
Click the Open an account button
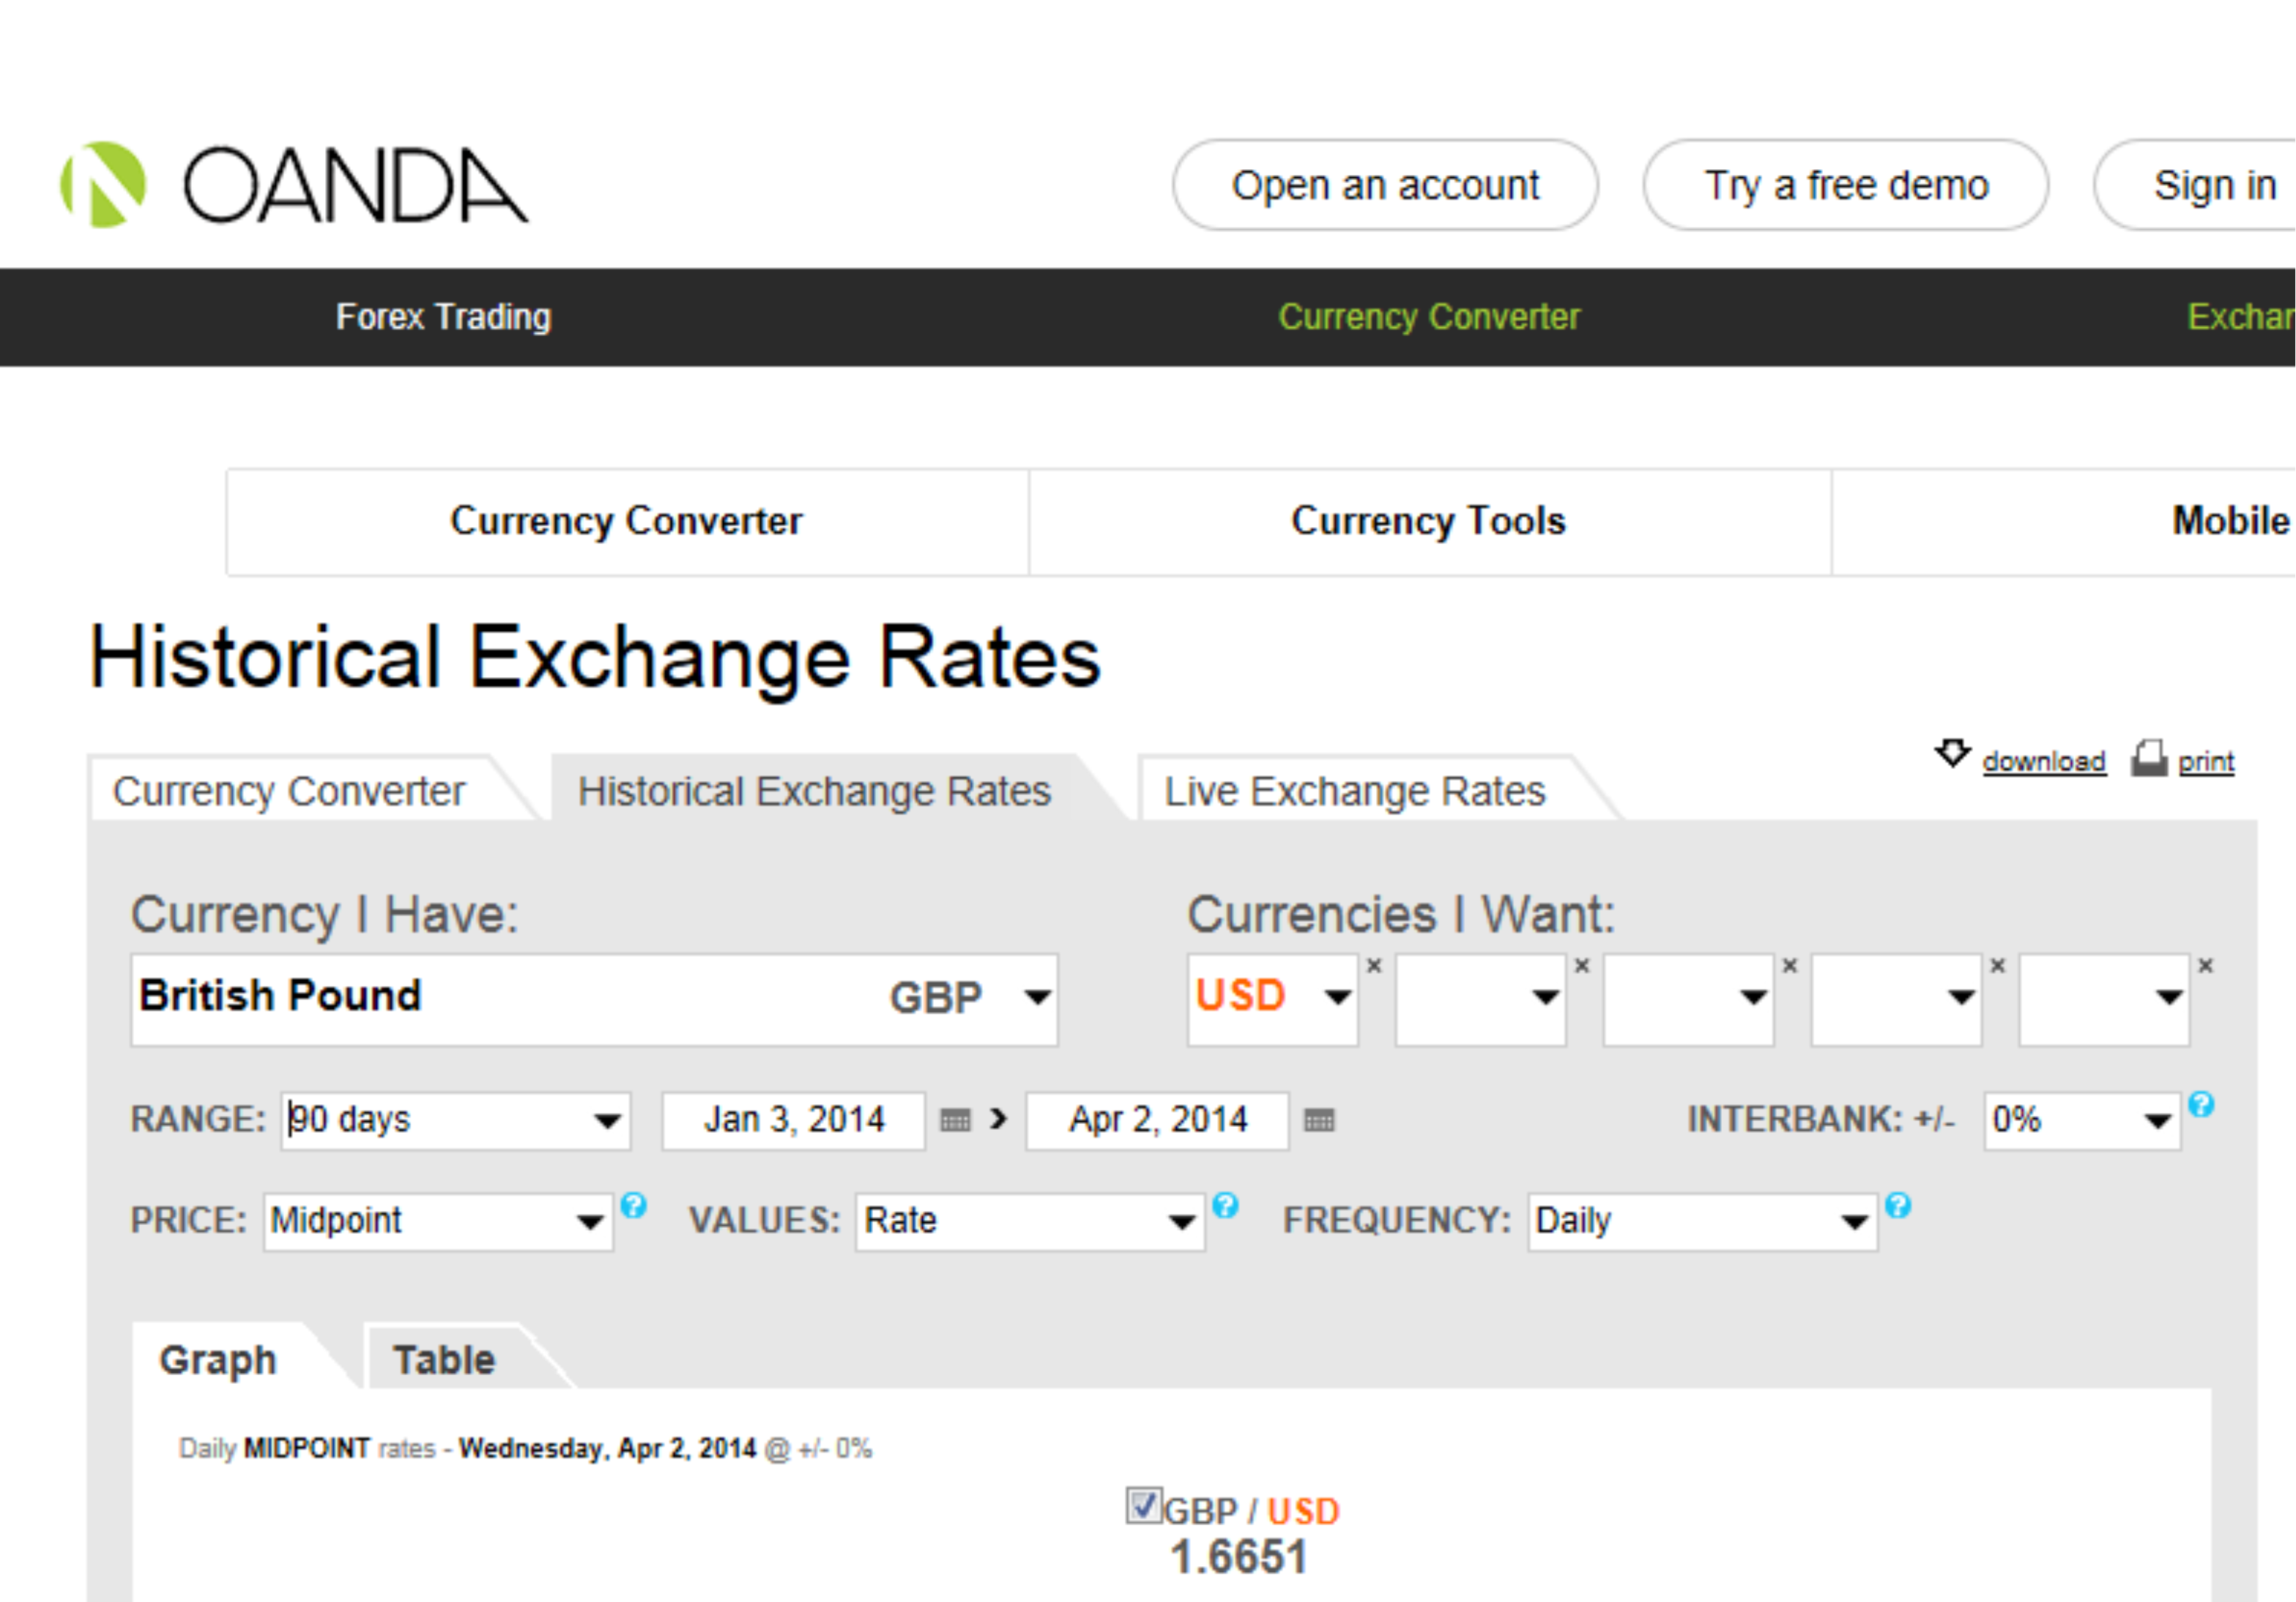(1384, 185)
